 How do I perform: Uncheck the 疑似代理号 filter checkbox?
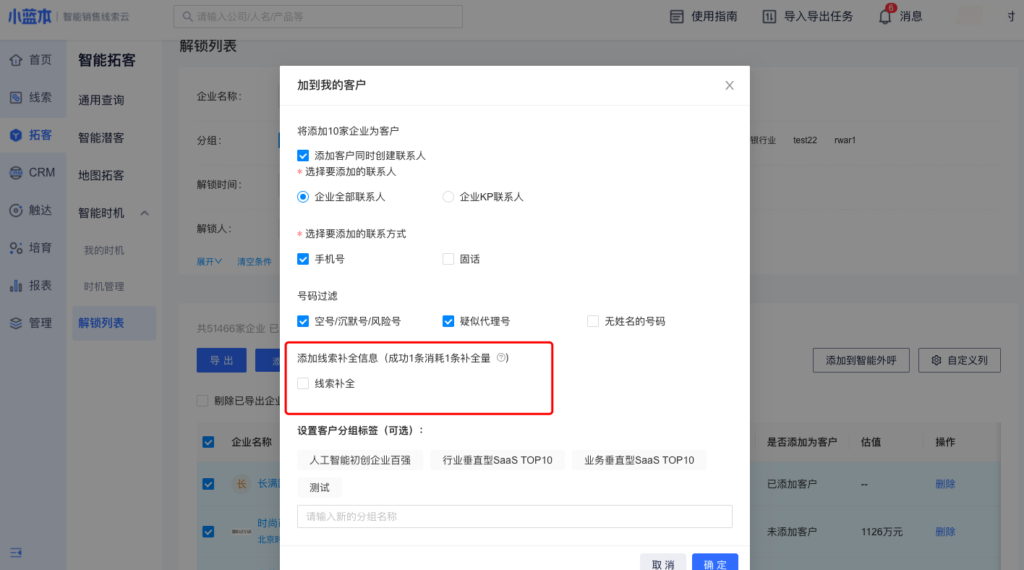click(449, 321)
